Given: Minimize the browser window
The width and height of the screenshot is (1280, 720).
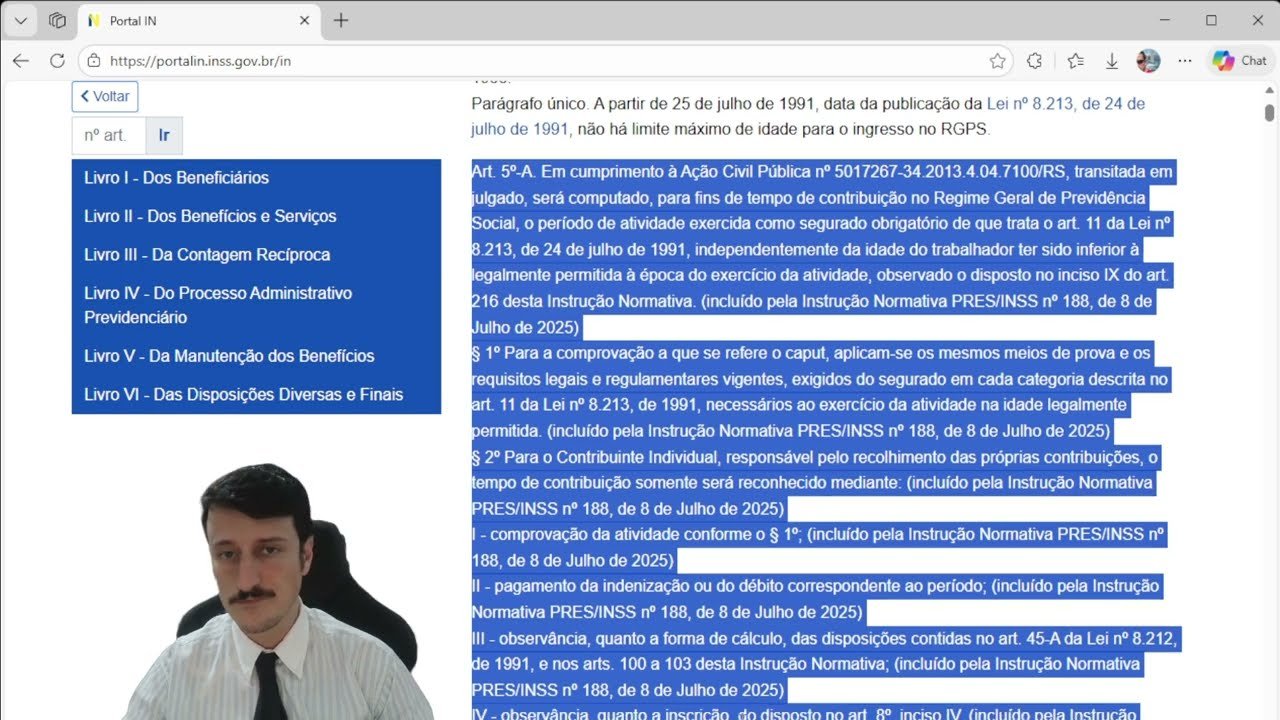Looking at the screenshot, I should coord(1166,20).
